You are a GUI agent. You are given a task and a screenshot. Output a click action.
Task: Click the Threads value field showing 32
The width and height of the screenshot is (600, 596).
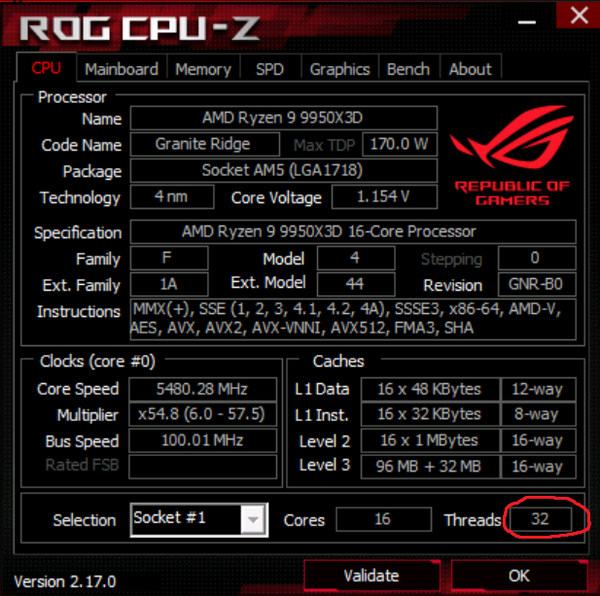[x=540, y=519]
